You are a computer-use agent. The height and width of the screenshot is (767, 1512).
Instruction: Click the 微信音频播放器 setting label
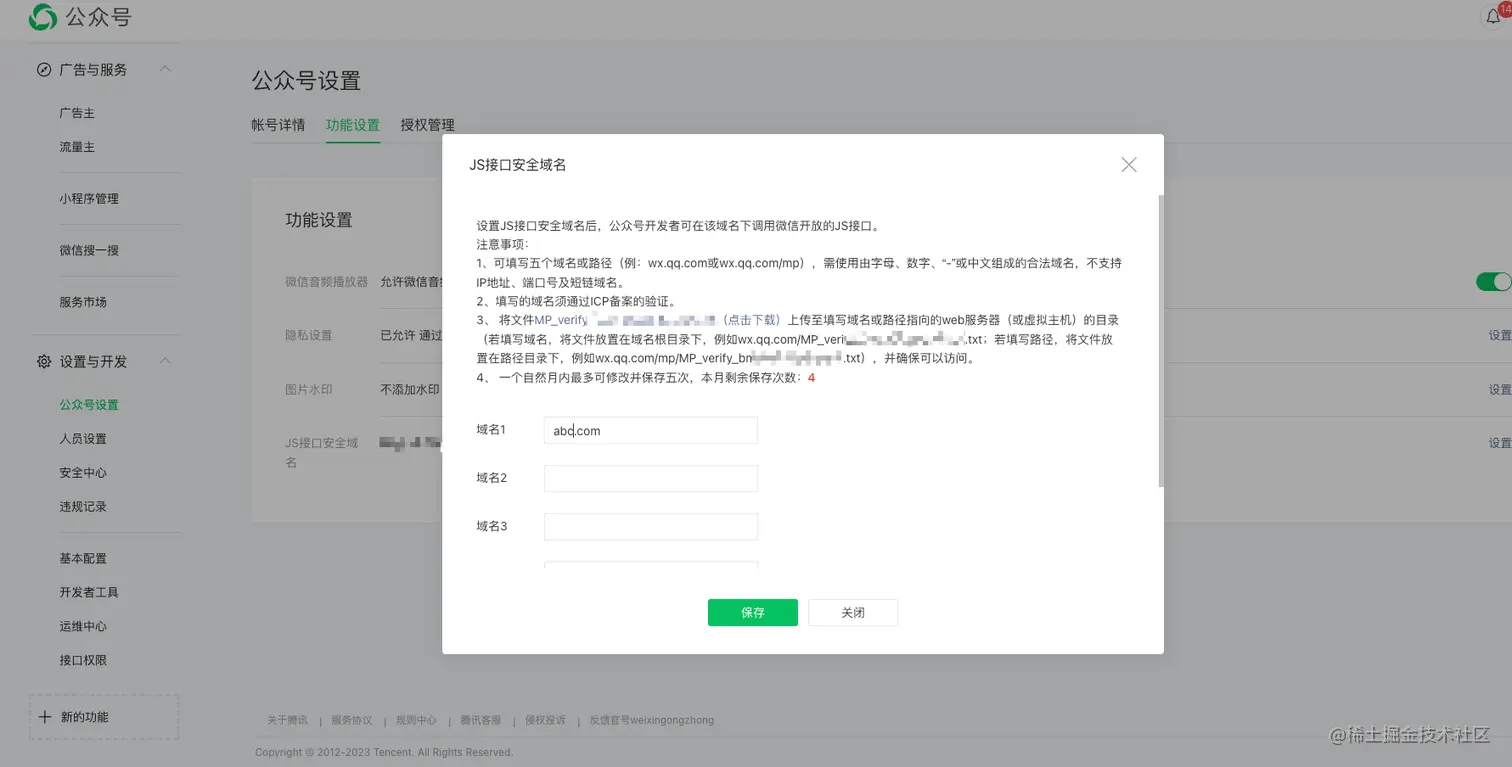(x=326, y=282)
